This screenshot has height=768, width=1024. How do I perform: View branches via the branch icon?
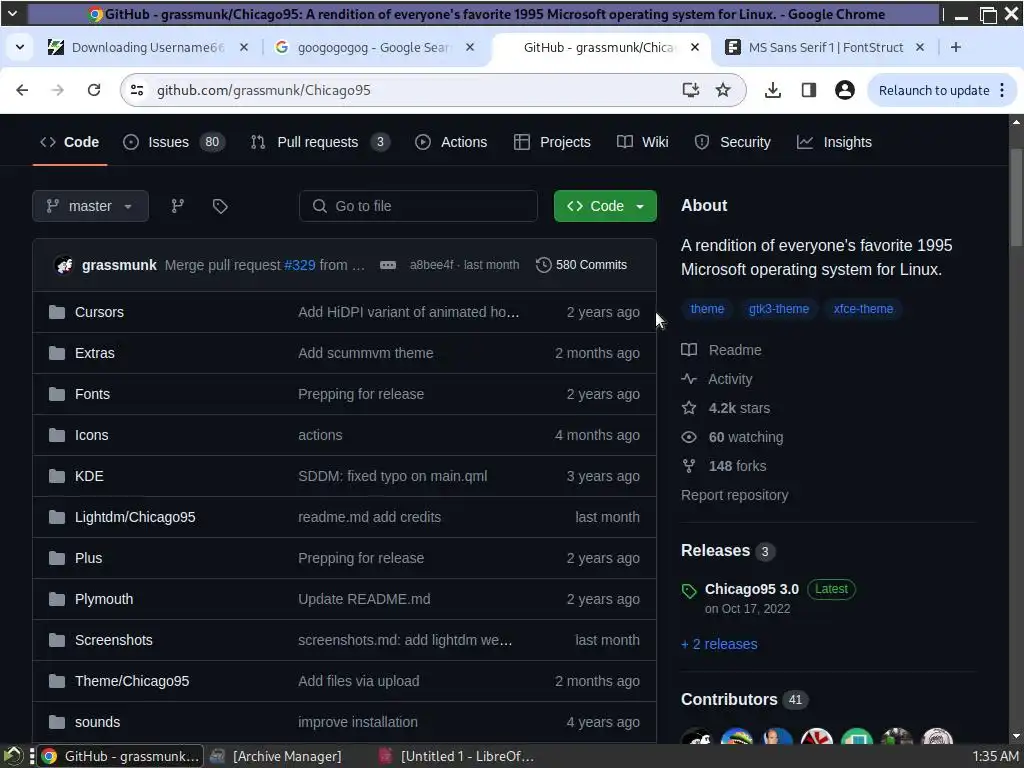tap(178, 206)
